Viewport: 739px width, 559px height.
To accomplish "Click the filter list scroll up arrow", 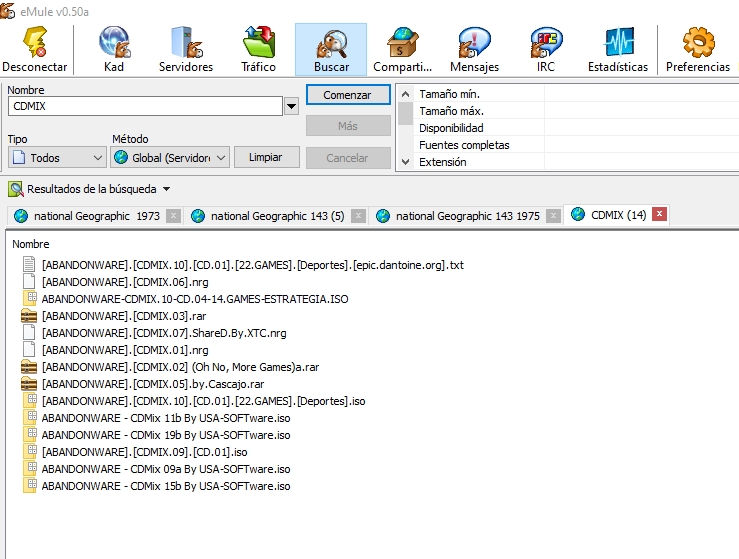I will (x=405, y=94).
